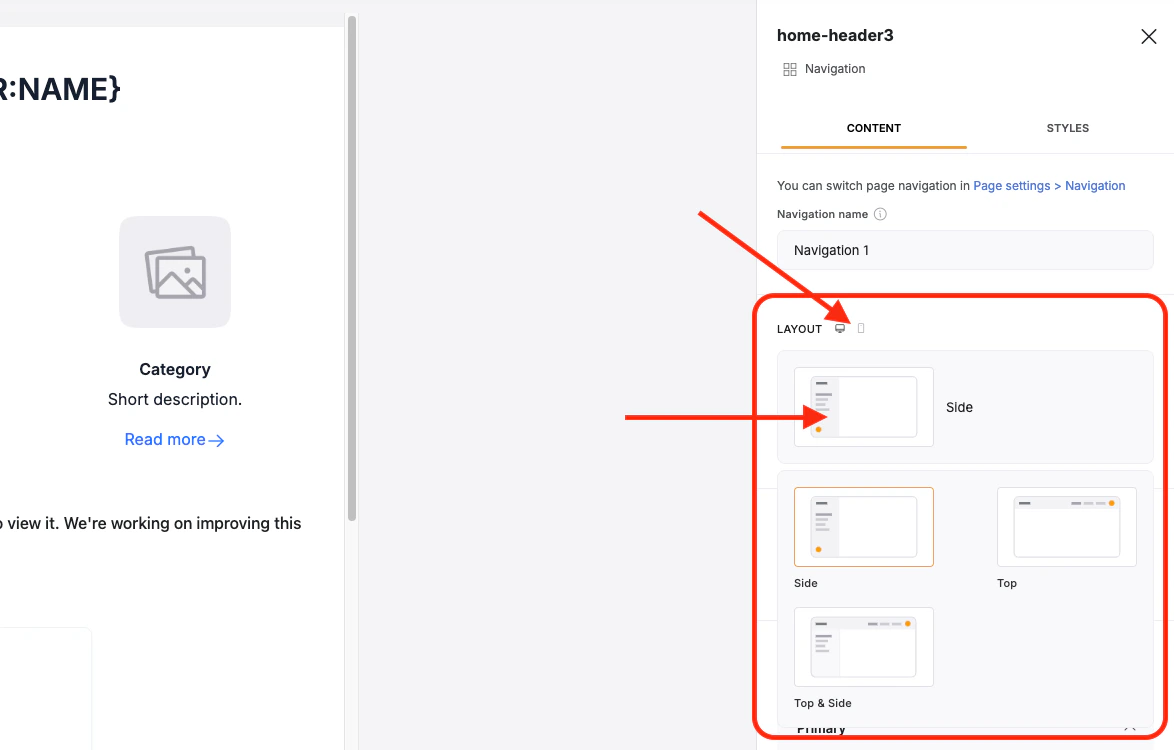Click the LAYOUT section label
This screenshot has width=1174, height=750.
coord(799,329)
